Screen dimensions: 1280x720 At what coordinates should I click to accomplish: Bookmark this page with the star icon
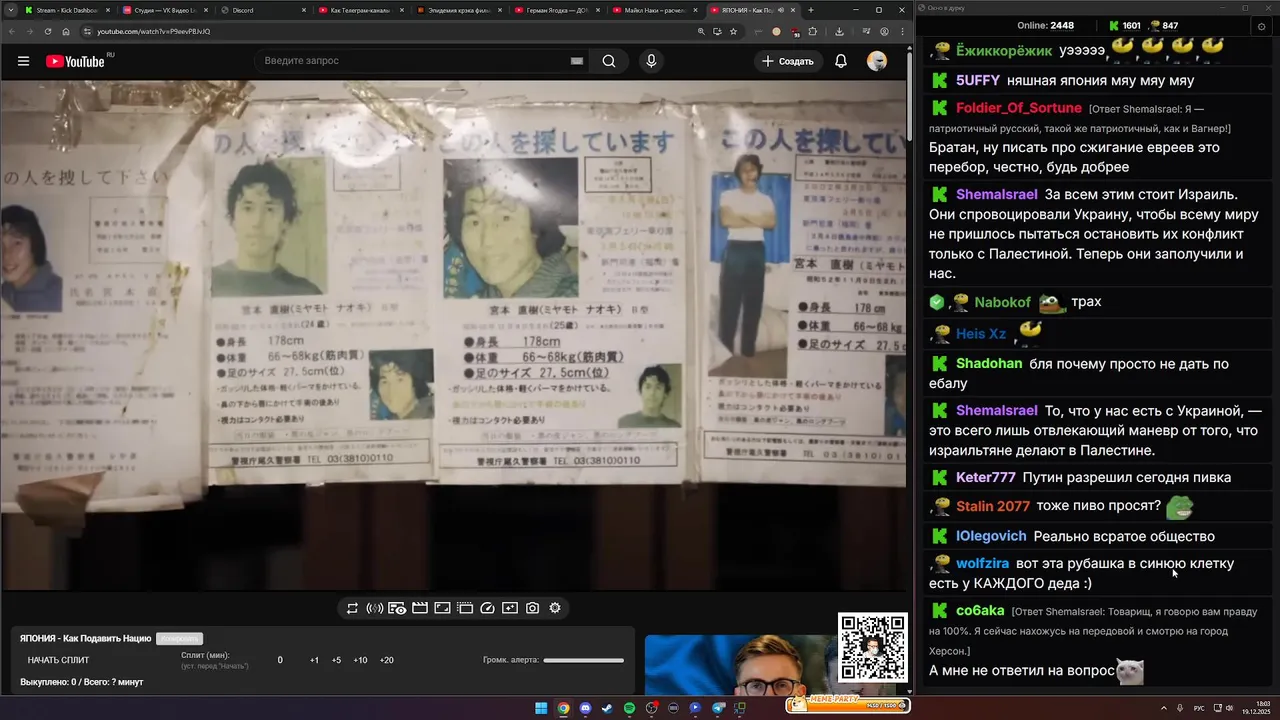coord(733,31)
